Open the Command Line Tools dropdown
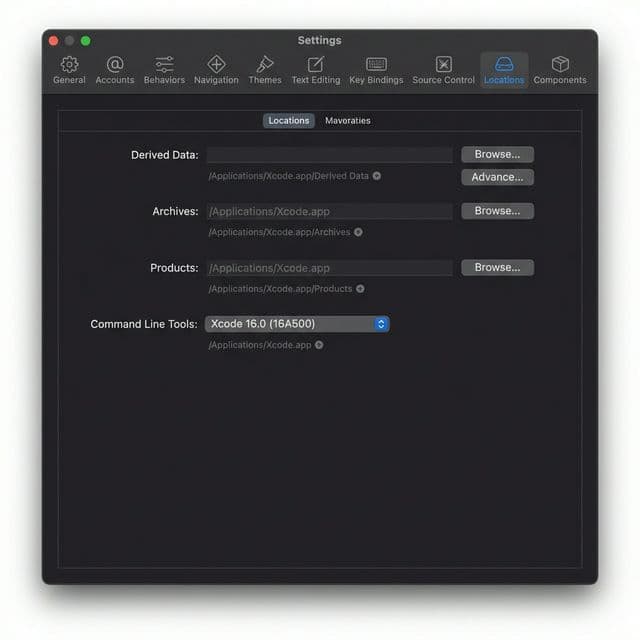This screenshot has height=640, width=640. point(297,324)
